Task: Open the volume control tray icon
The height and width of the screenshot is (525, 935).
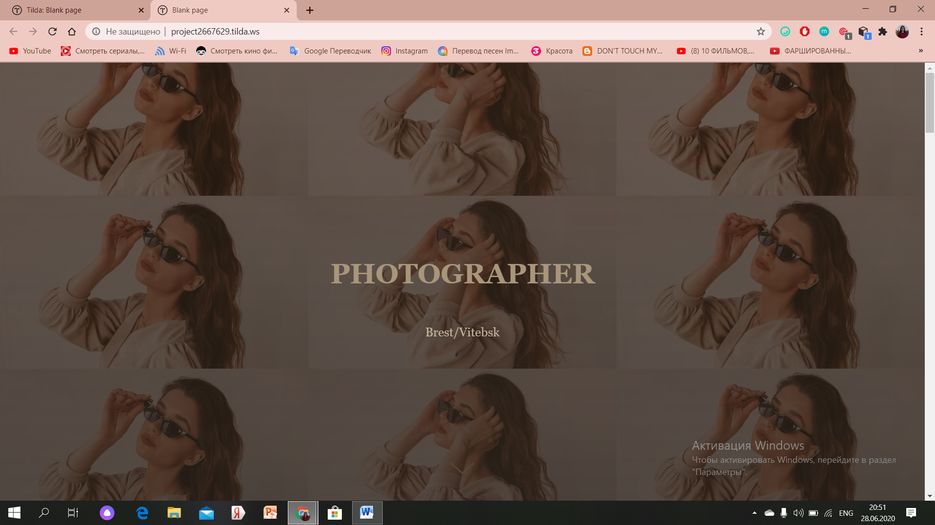Action: tap(798, 512)
